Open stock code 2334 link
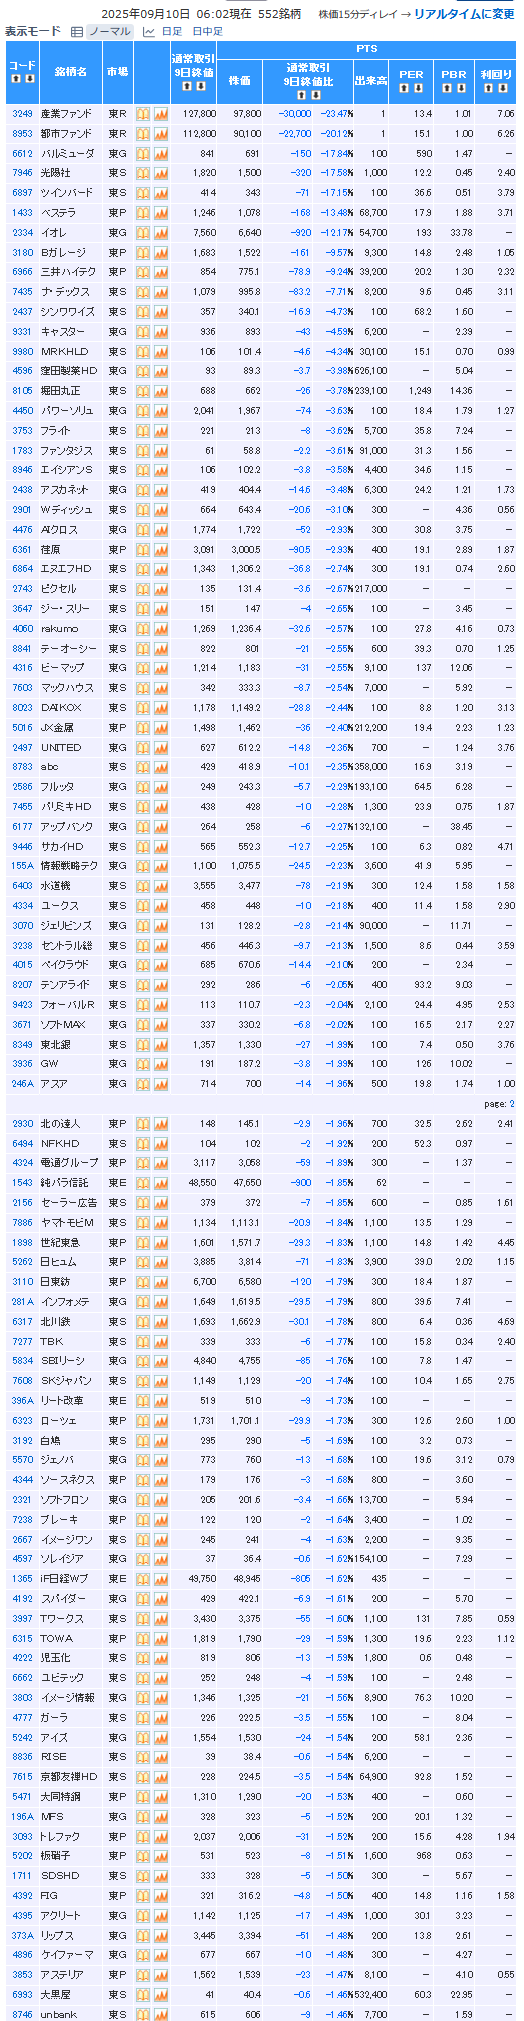The height and width of the screenshot is (2021, 524). coord(22,232)
